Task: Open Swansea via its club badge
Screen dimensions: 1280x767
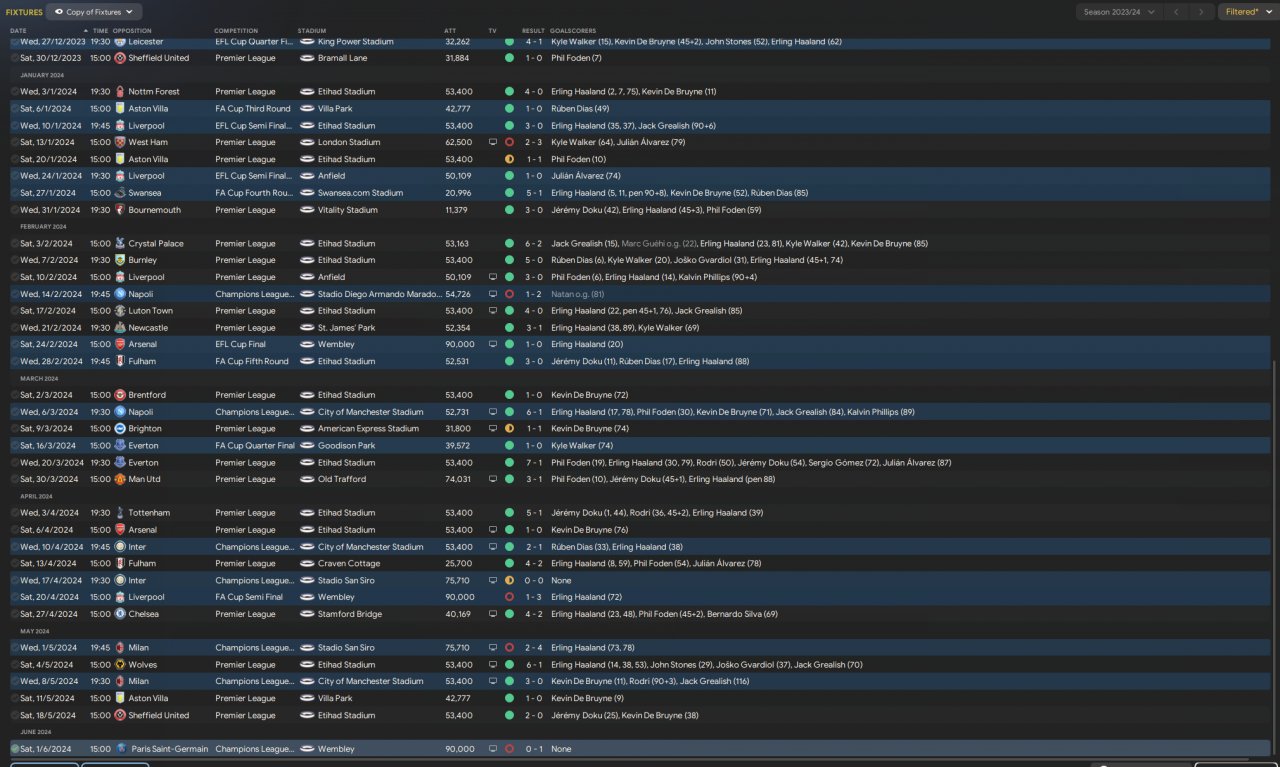Action: coord(120,193)
